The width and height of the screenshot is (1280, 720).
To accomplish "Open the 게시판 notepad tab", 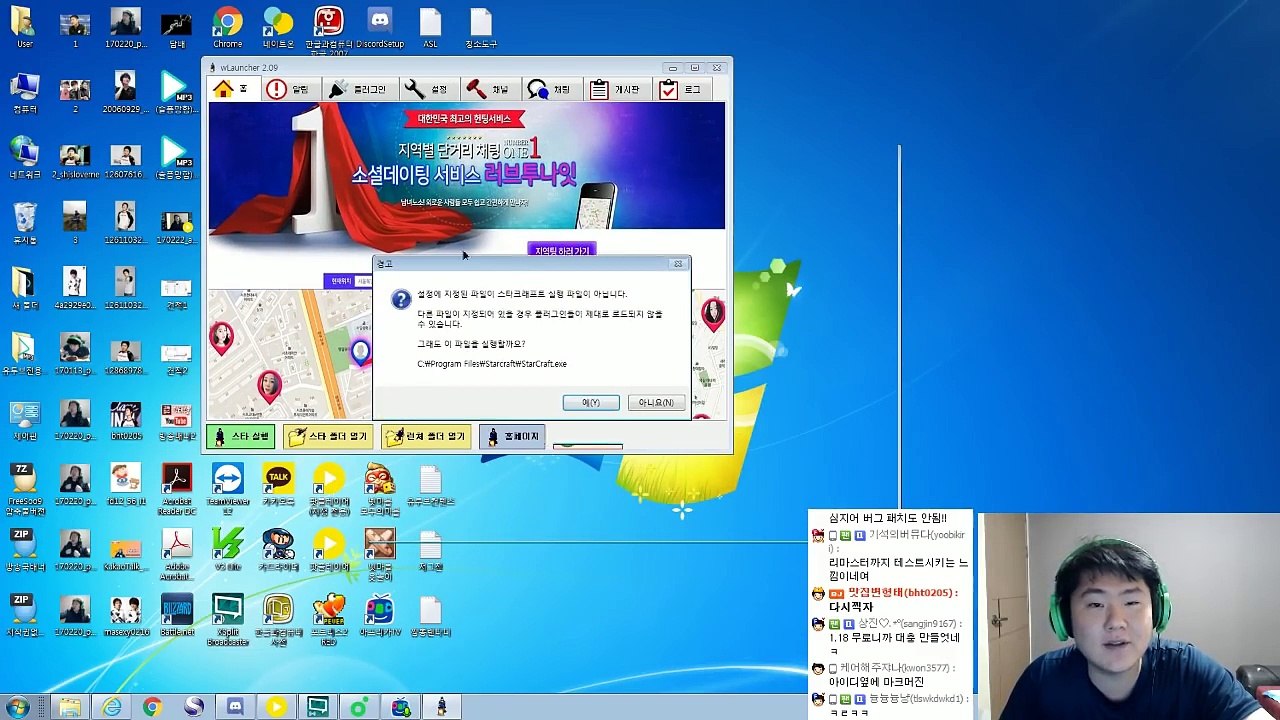I will tap(616, 89).
